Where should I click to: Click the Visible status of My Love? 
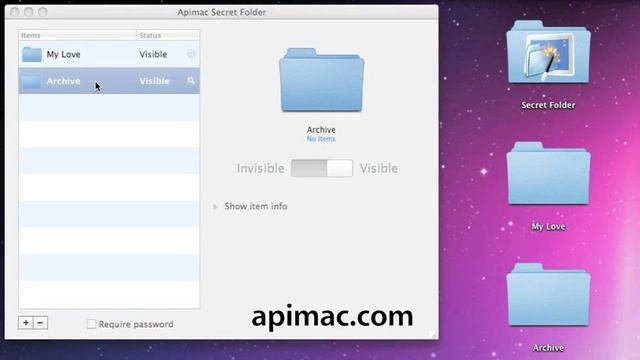pyautogui.click(x=153, y=54)
